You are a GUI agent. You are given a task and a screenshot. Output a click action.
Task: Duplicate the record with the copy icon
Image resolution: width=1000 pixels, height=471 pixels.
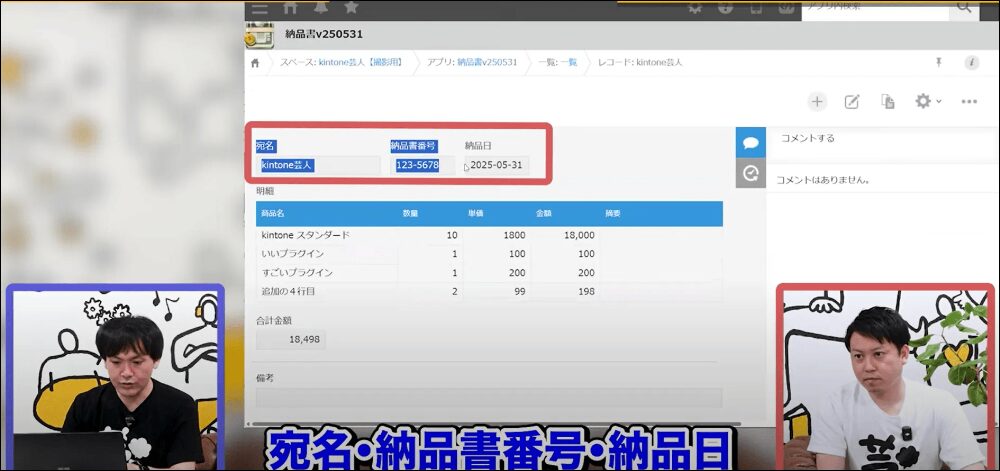tap(887, 101)
